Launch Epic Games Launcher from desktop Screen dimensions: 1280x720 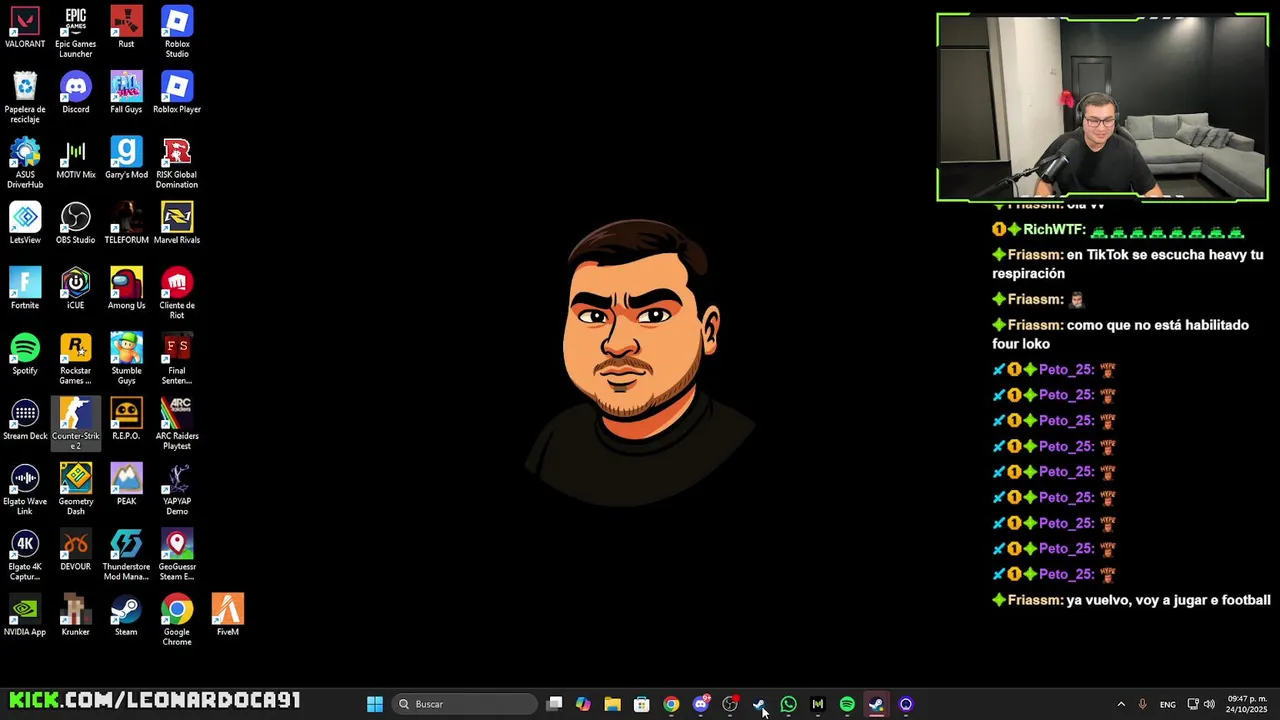(76, 32)
